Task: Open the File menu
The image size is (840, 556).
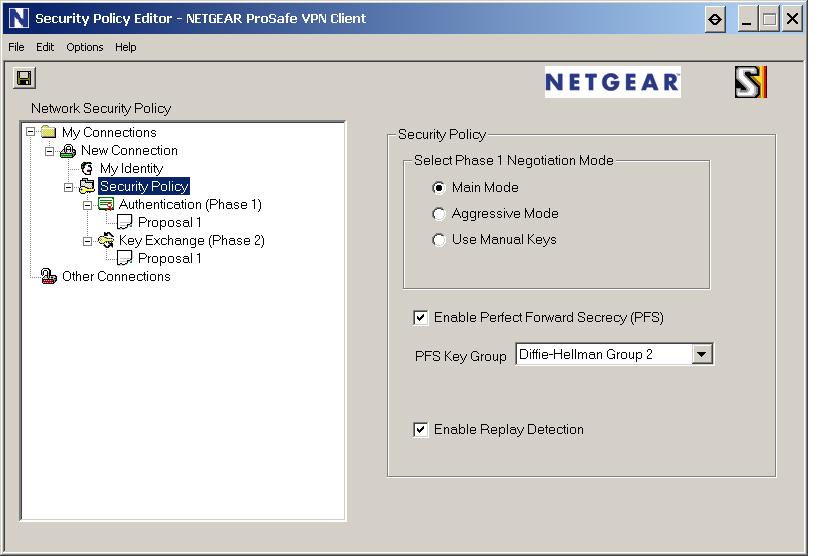Action: [x=16, y=47]
